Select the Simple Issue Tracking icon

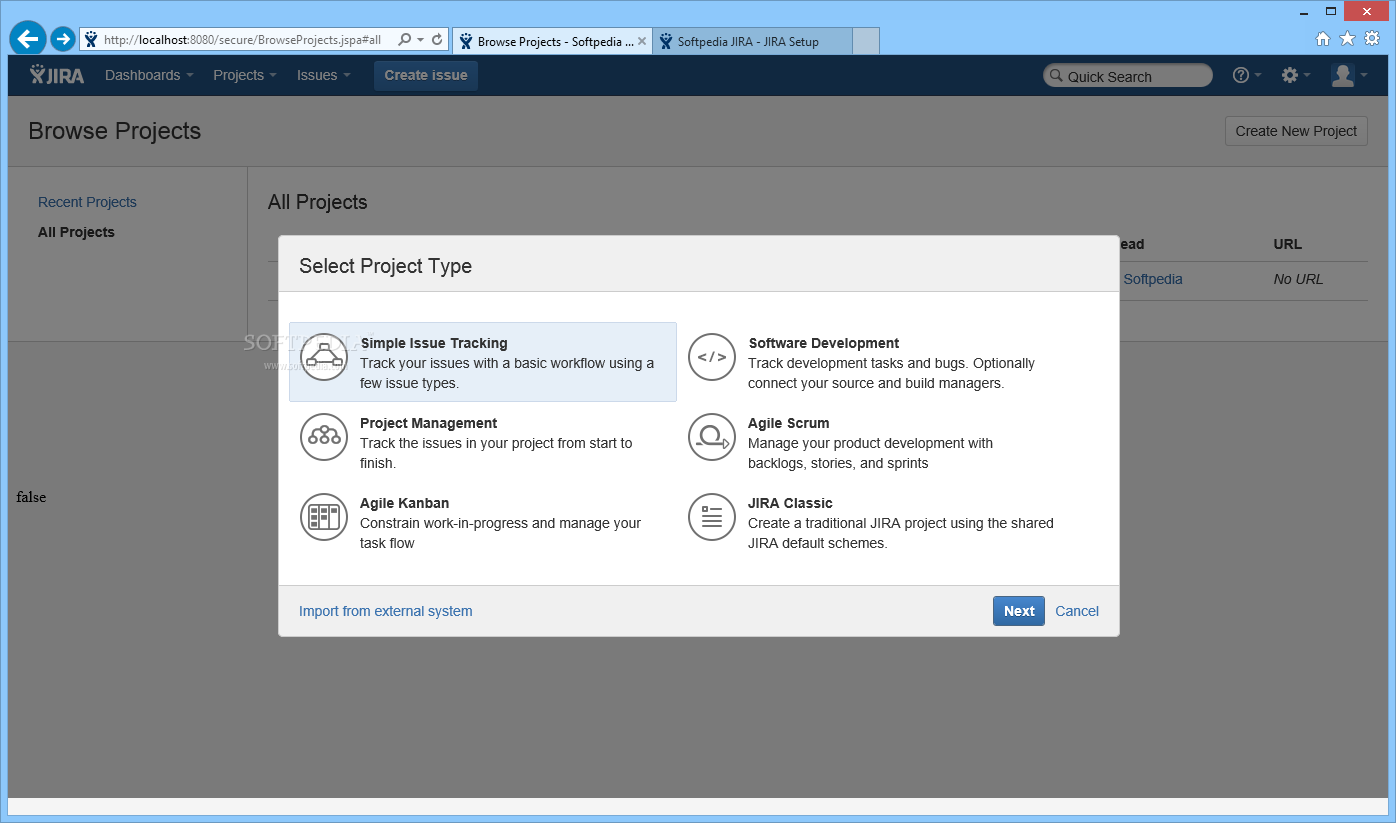pos(324,357)
